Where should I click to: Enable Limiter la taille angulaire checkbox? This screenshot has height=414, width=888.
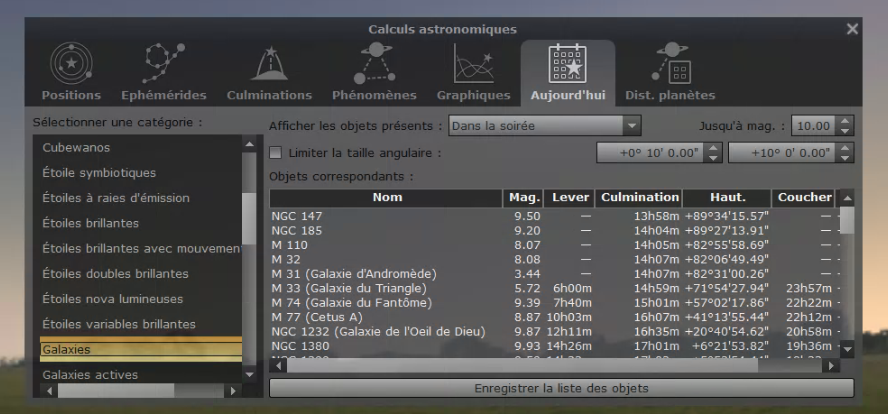(x=275, y=153)
